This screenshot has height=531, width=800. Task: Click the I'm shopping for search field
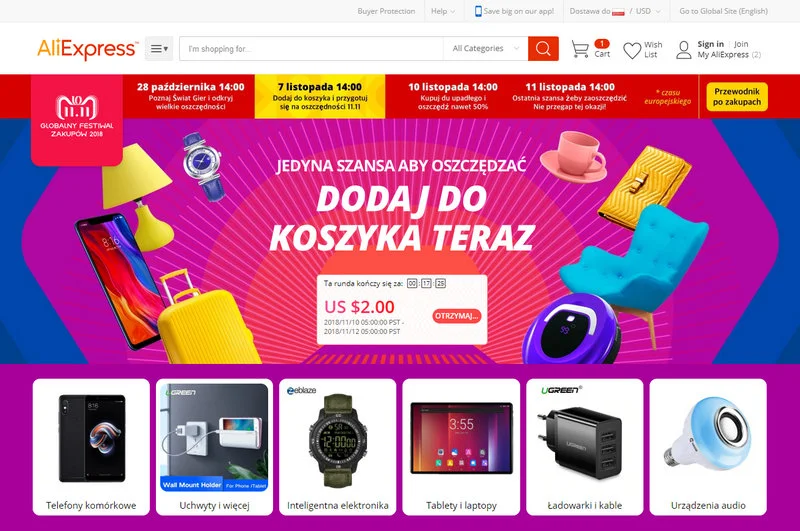[311, 48]
